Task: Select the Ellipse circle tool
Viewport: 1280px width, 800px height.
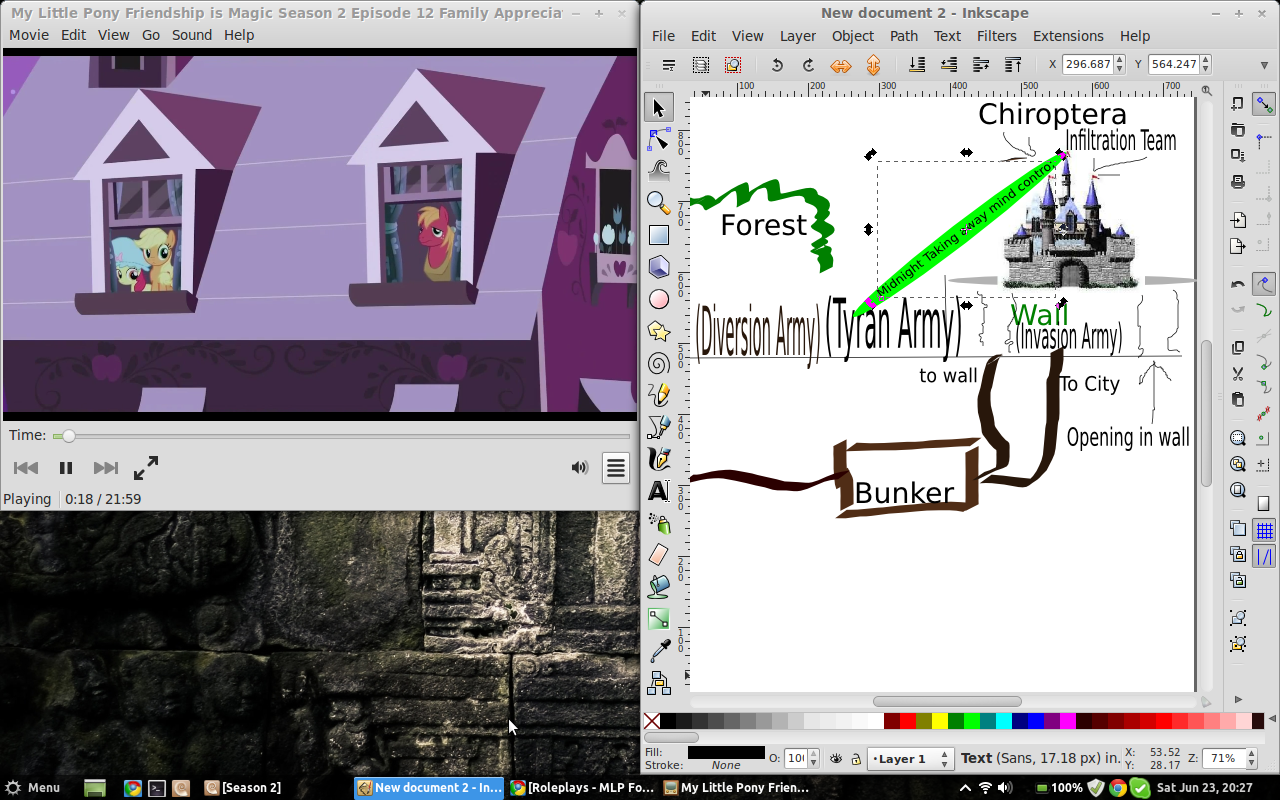Action: 658,299
